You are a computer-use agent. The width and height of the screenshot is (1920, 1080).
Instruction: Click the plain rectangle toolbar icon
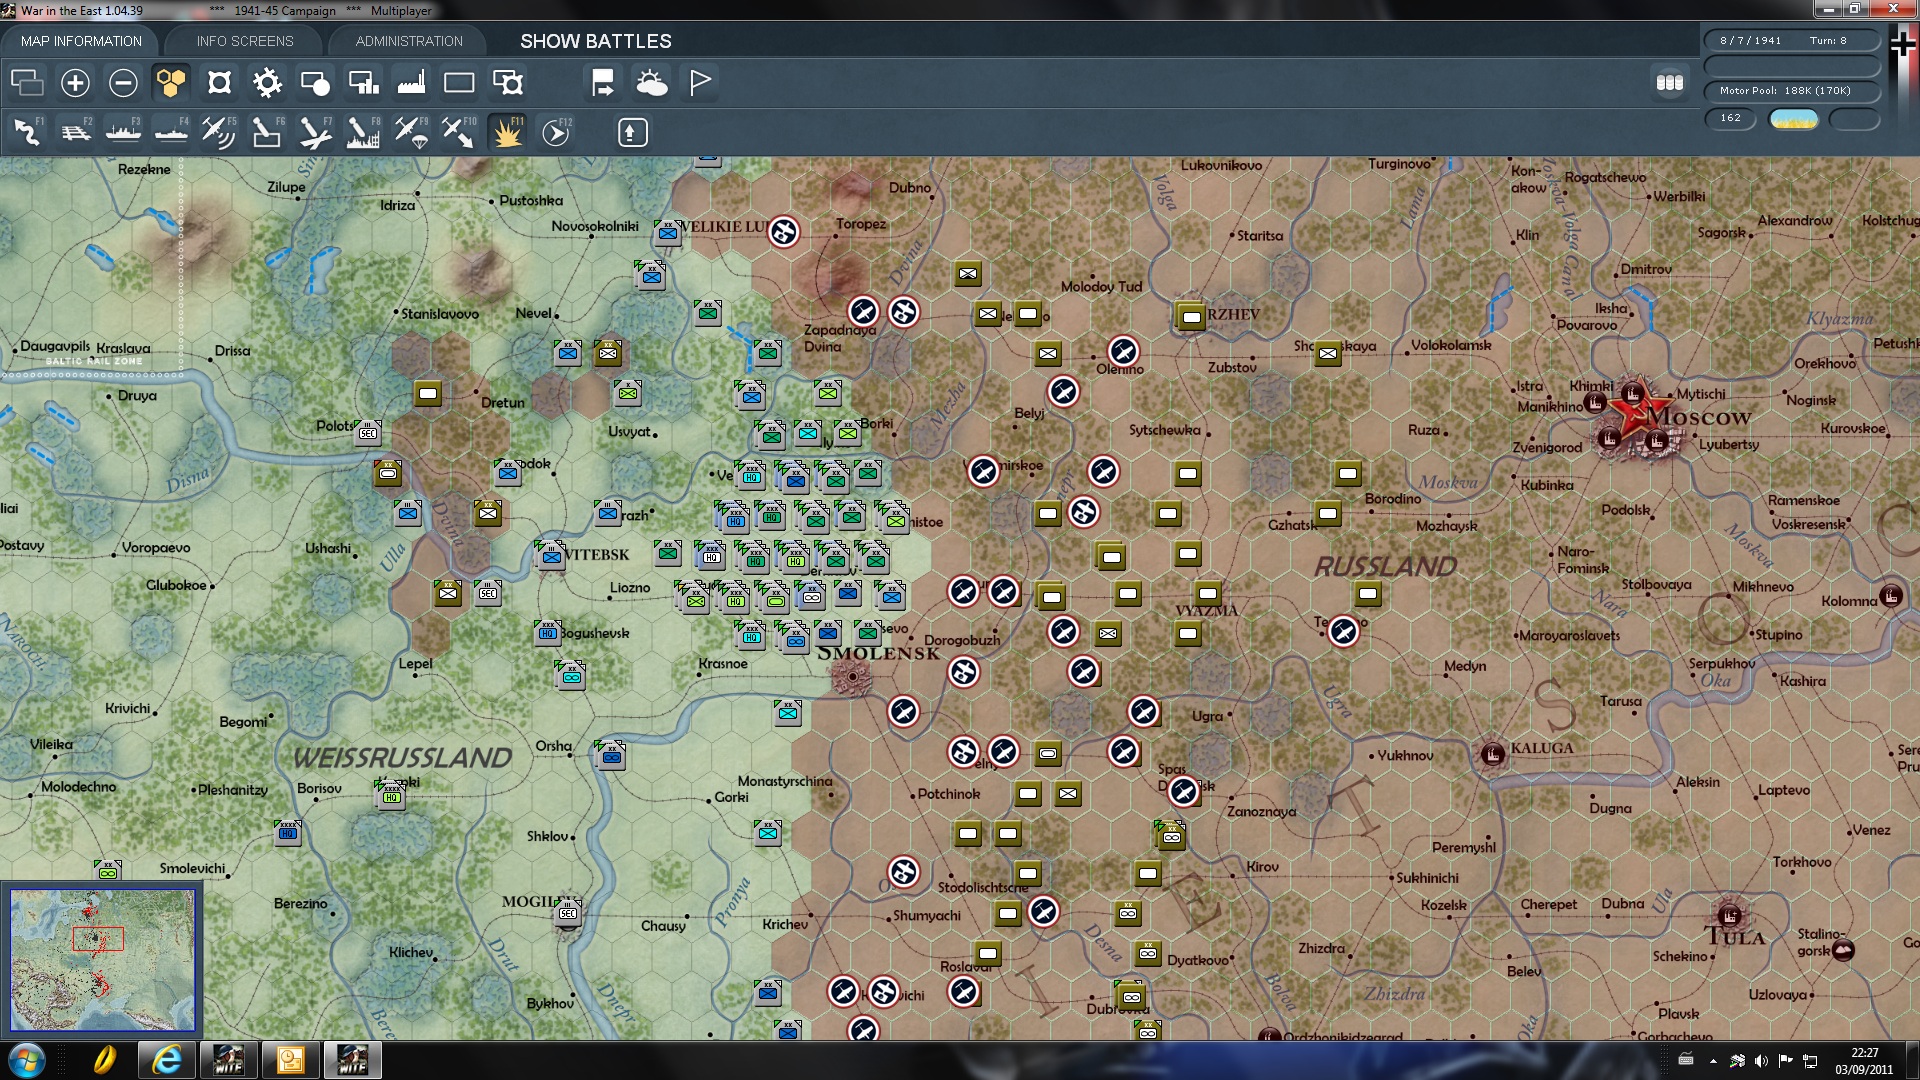[x=459, y=82]
